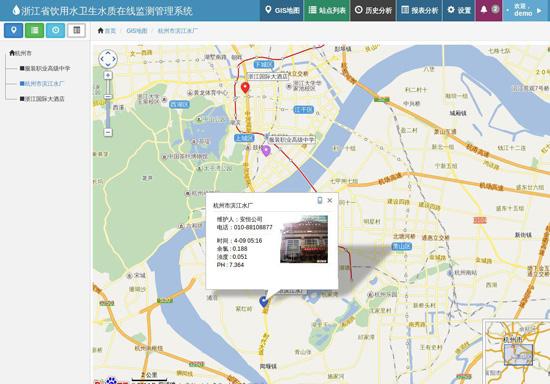Select the red map pin marker
This screenshot has height=384, width=550.
click(x=245, y=87)
